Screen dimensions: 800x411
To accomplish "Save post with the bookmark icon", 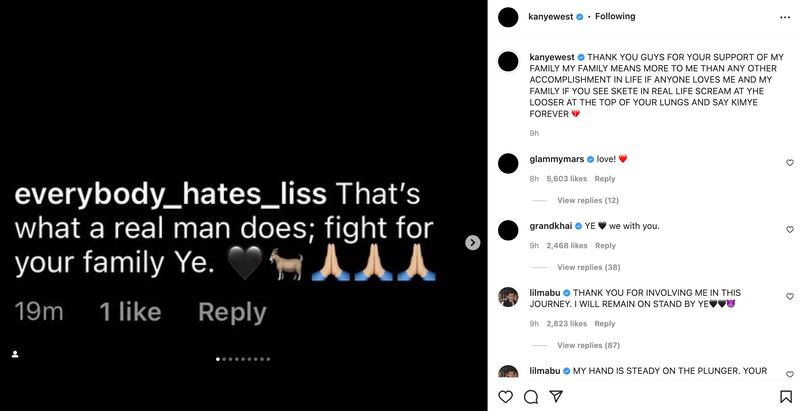I will pos(785,396).
